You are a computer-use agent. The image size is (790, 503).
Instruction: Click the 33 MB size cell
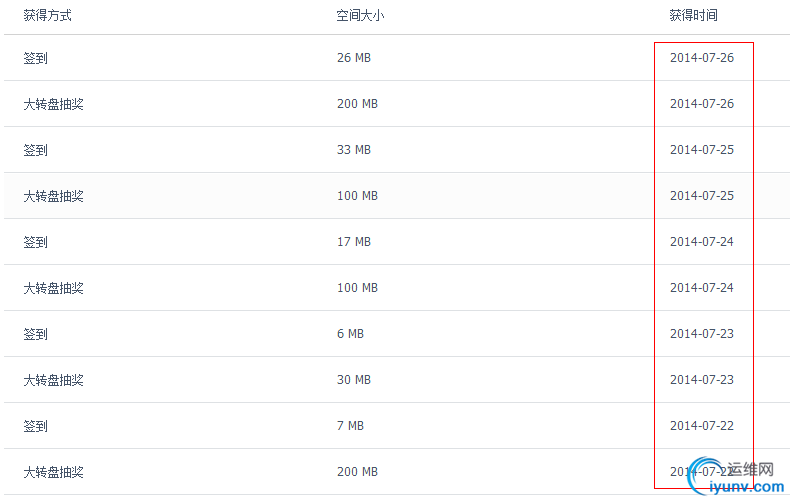[354, 150]
